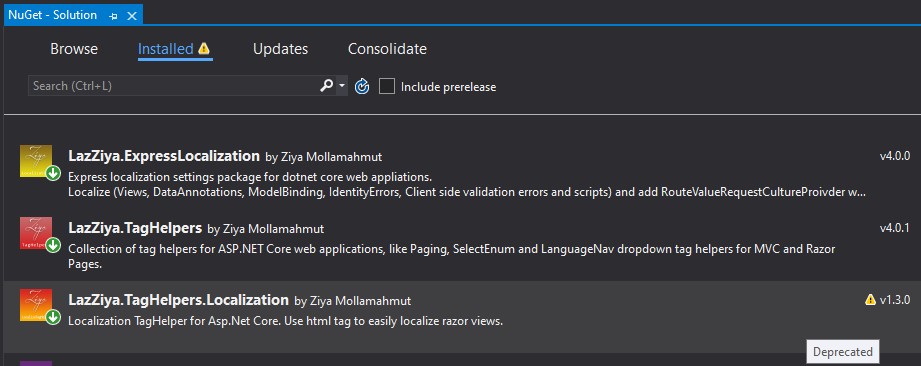Click the search magnifier icon
The width and height of the screenshot is (921, 366).
pyautogui.click(x=326, y=86)
